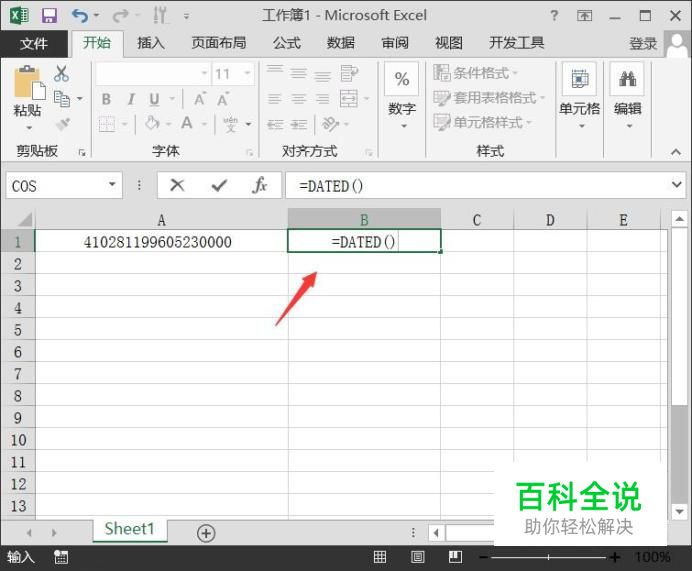Toggle middle align in alignment group
Viewport: 692px width, 571px height.
point(299,73)
